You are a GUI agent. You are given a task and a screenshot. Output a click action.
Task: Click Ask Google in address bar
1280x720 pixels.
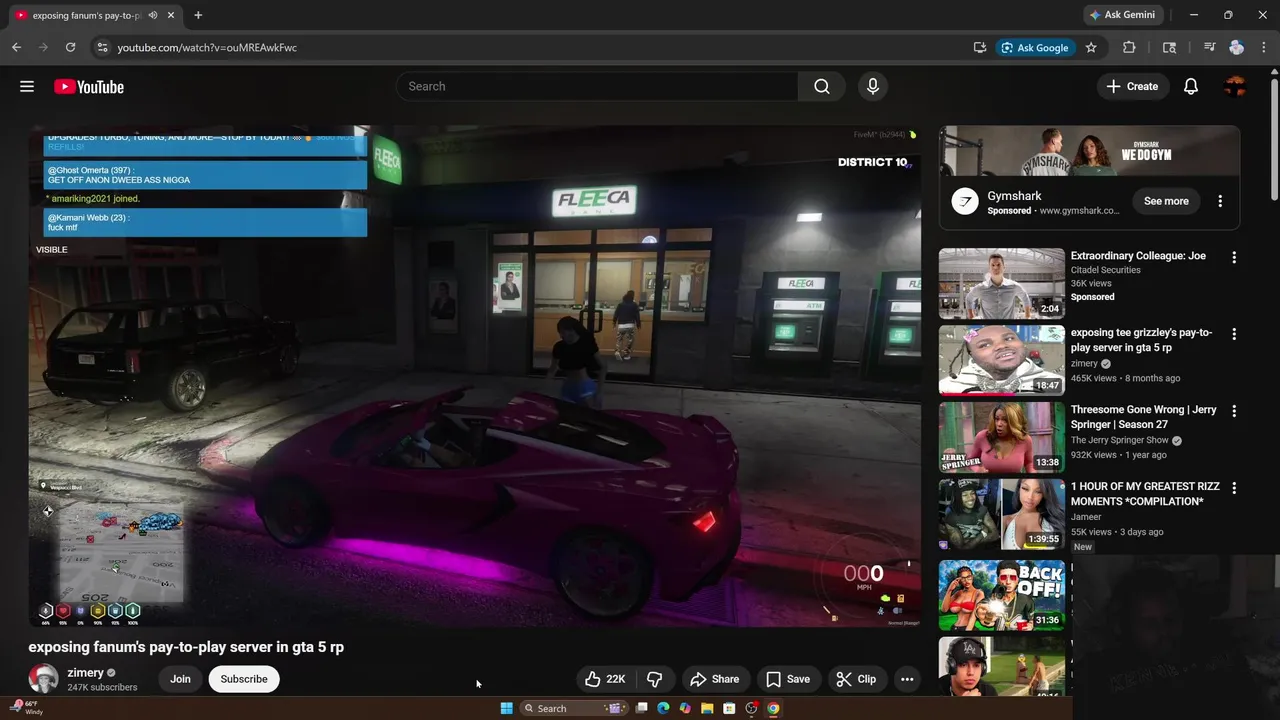(1035, 47)
